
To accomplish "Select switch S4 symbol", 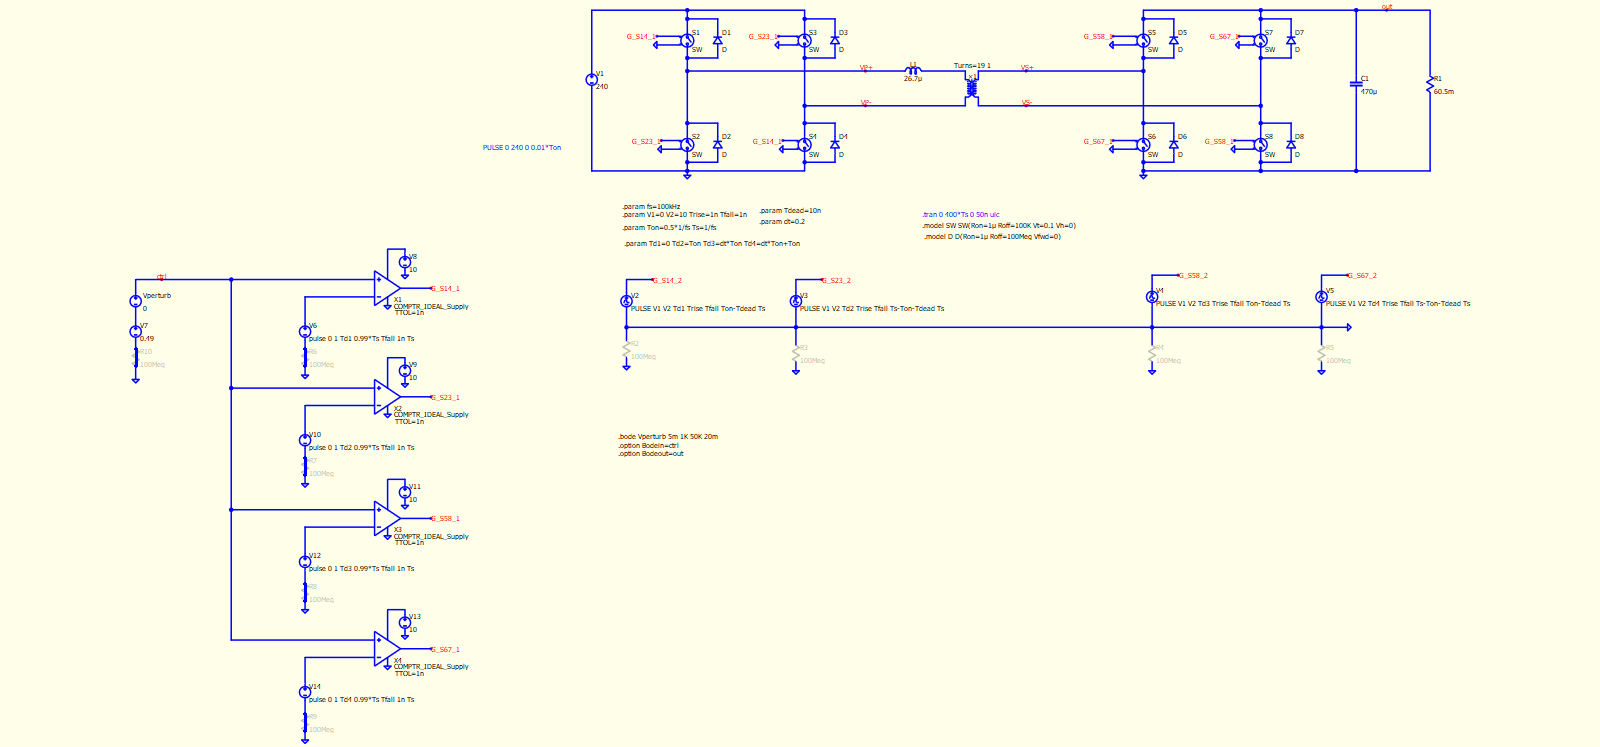I will click(804, 145).
